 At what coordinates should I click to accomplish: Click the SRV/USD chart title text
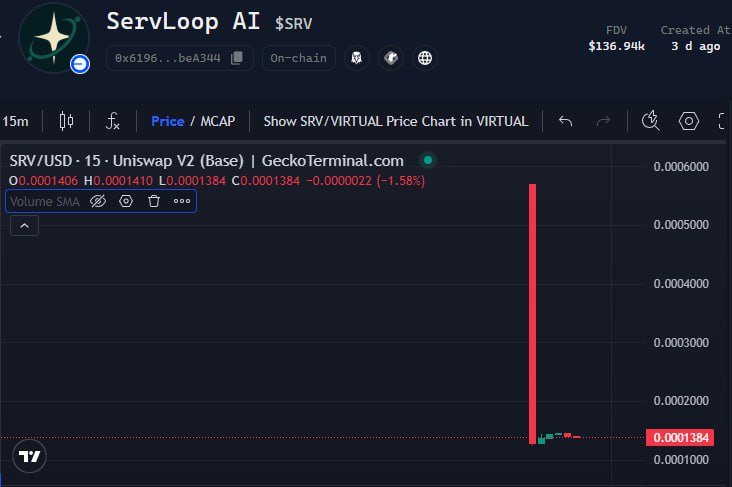coord(206,161)
